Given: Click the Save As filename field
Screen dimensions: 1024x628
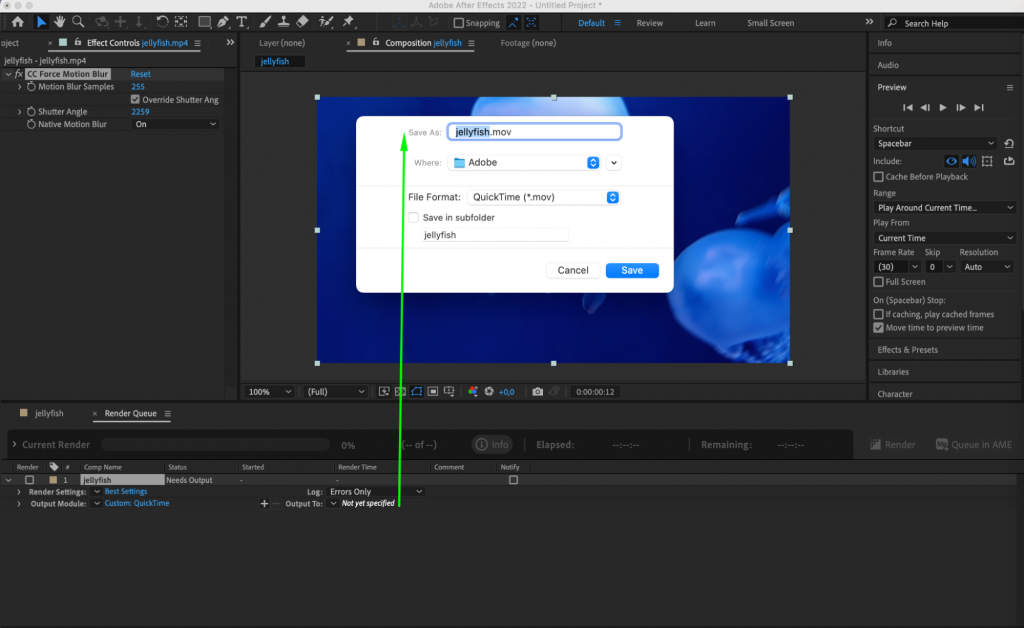Looking at the screenshot, I should click(x=533, y=130).
